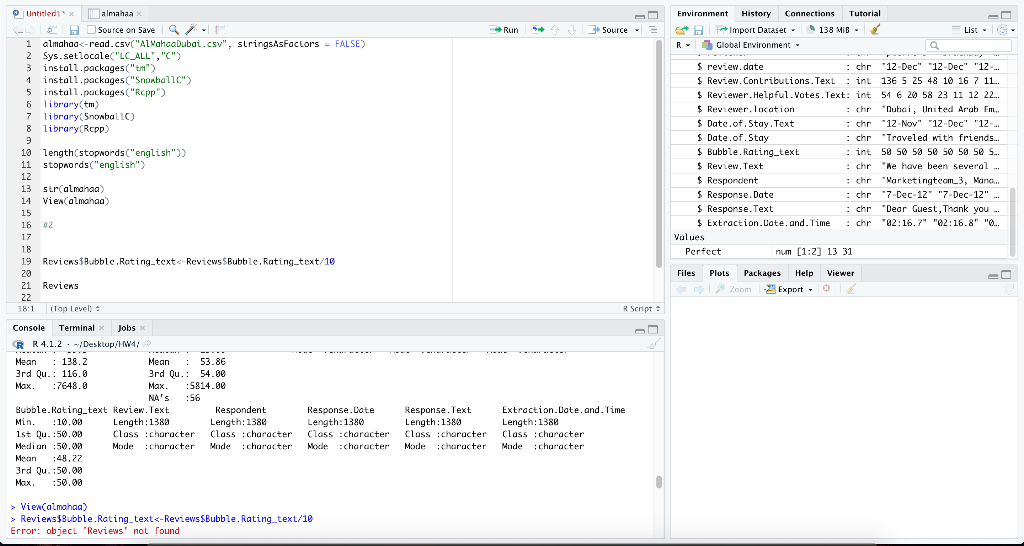Screen dimensions: 1024x546
Task: Open the R Script file type selector
Action: click(641, 308)
